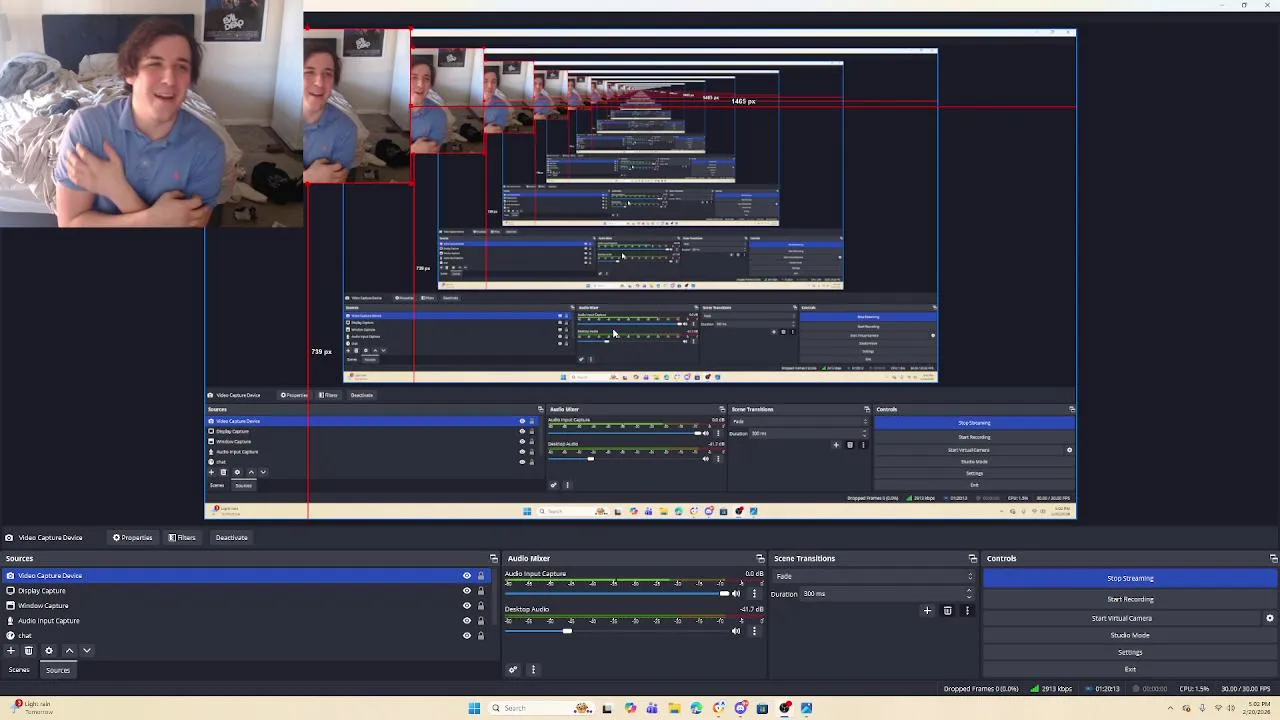Toggle visibility of the chat source
The image size is (1280, 720).
coord(466,636)
